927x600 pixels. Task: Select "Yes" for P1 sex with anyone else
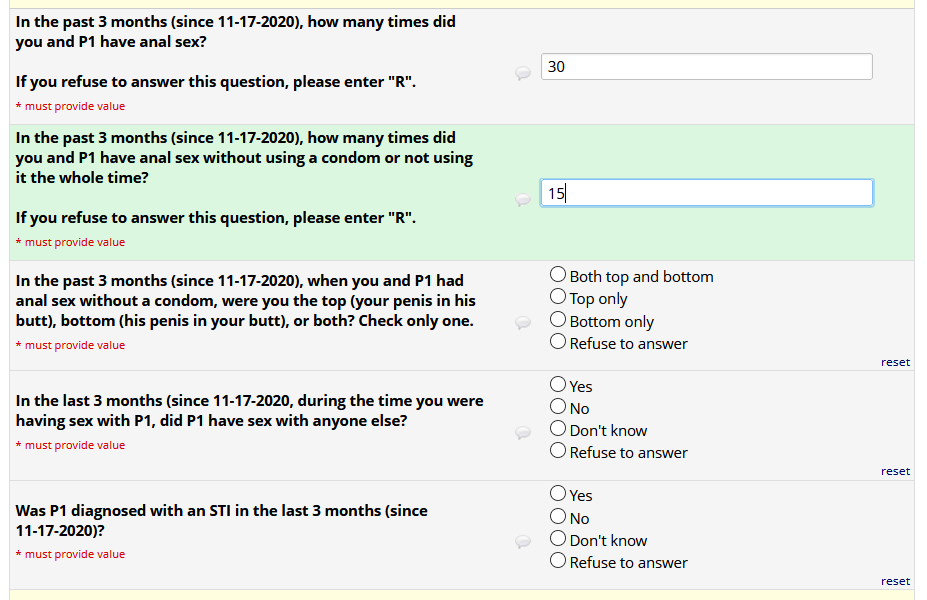pos(558,385)
